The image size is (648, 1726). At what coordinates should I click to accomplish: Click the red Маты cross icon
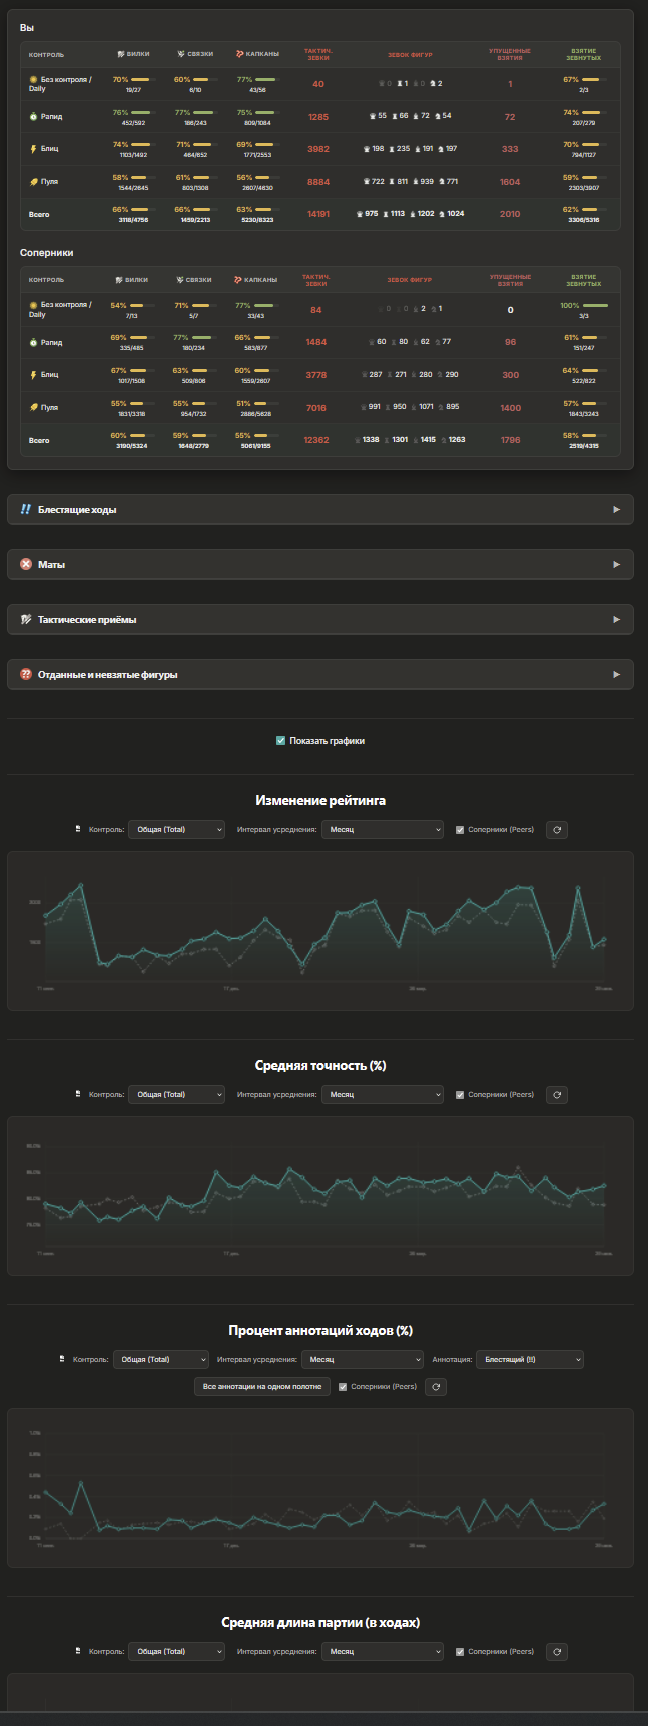tap(26, 565)
